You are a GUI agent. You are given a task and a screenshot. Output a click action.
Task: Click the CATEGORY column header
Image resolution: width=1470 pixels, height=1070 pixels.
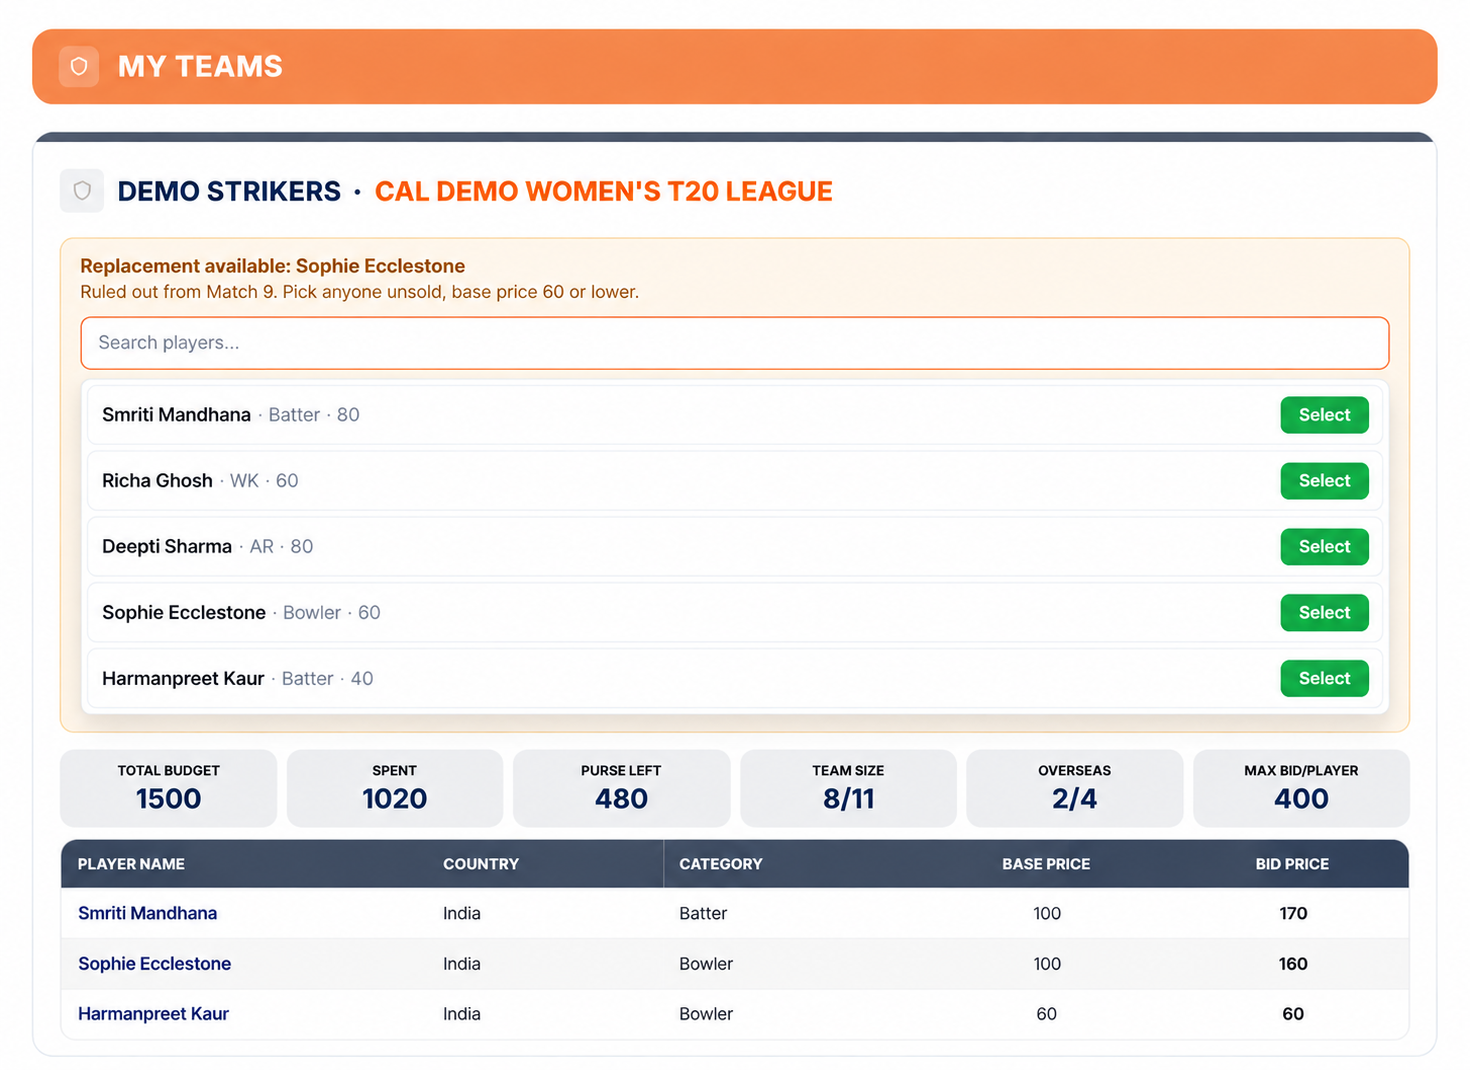tap(721, 864)
